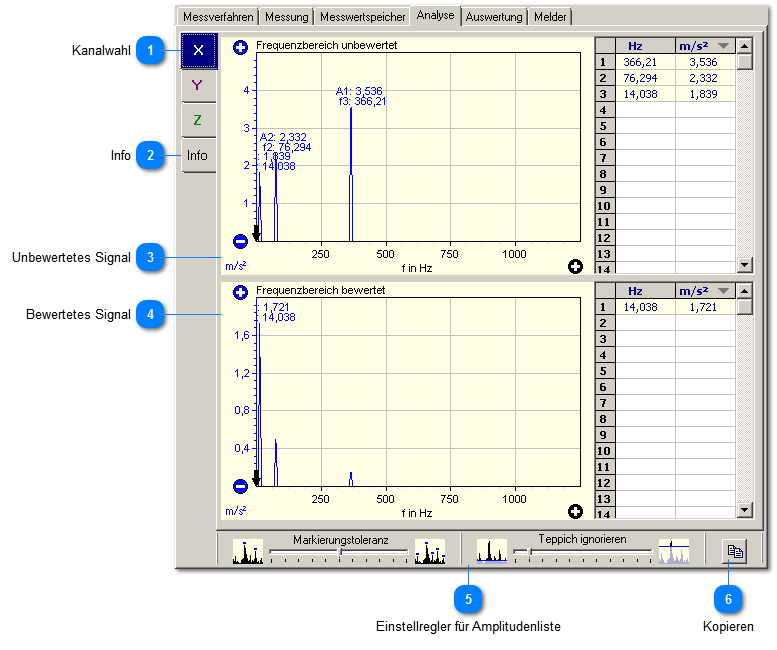Click the Kopieren copy icon button

[x=734, y=550]
